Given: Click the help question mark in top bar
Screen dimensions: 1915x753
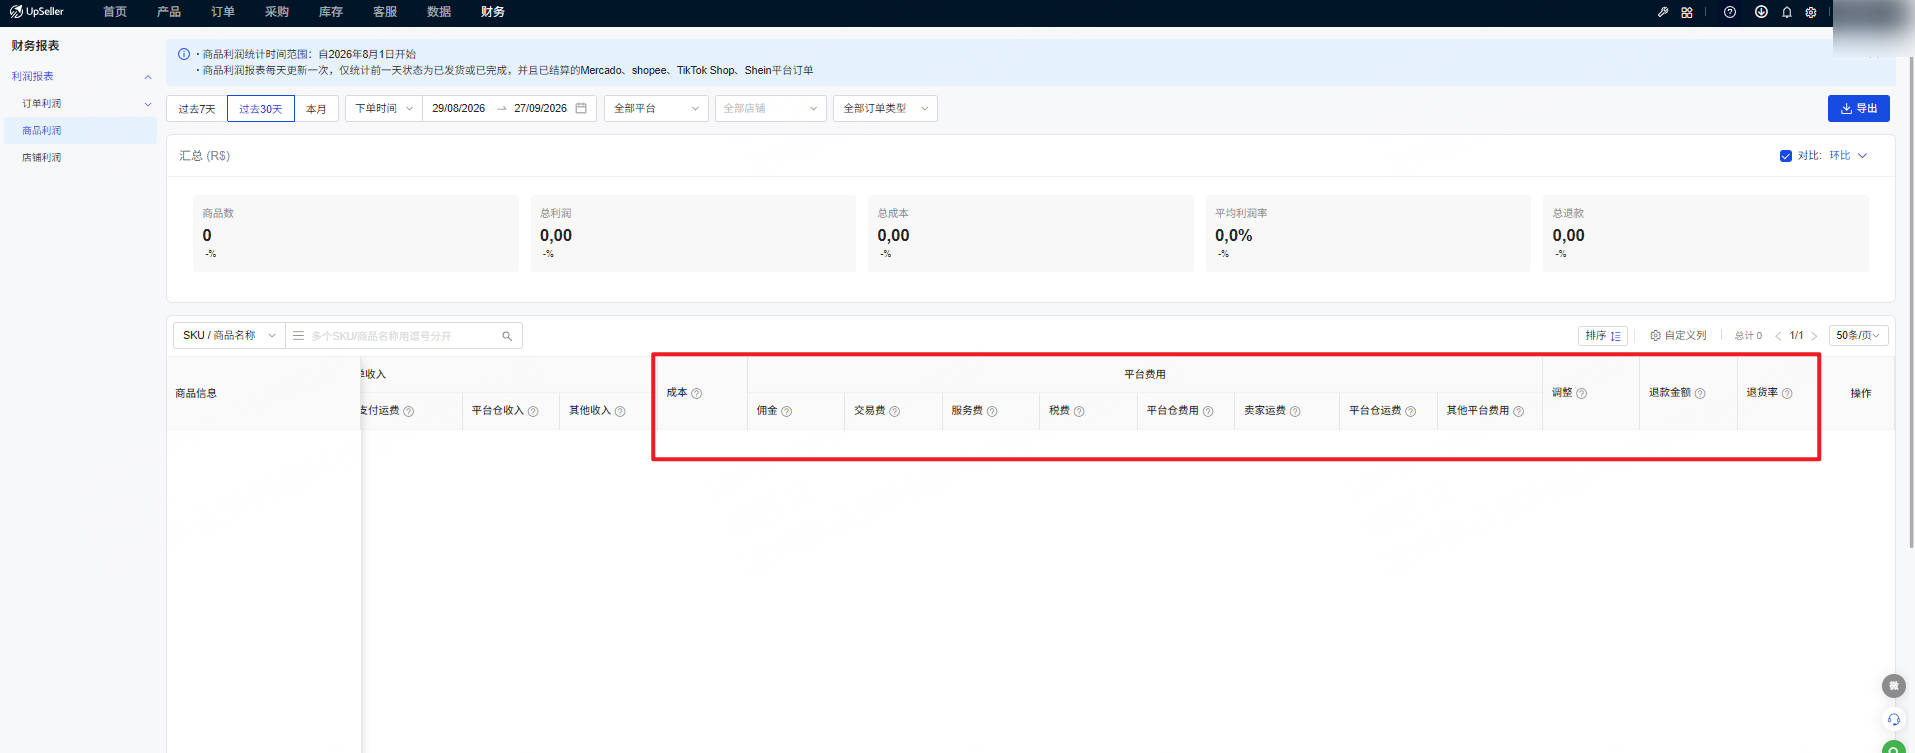Looking at the screenshot, I should (x=1730, y=12).
